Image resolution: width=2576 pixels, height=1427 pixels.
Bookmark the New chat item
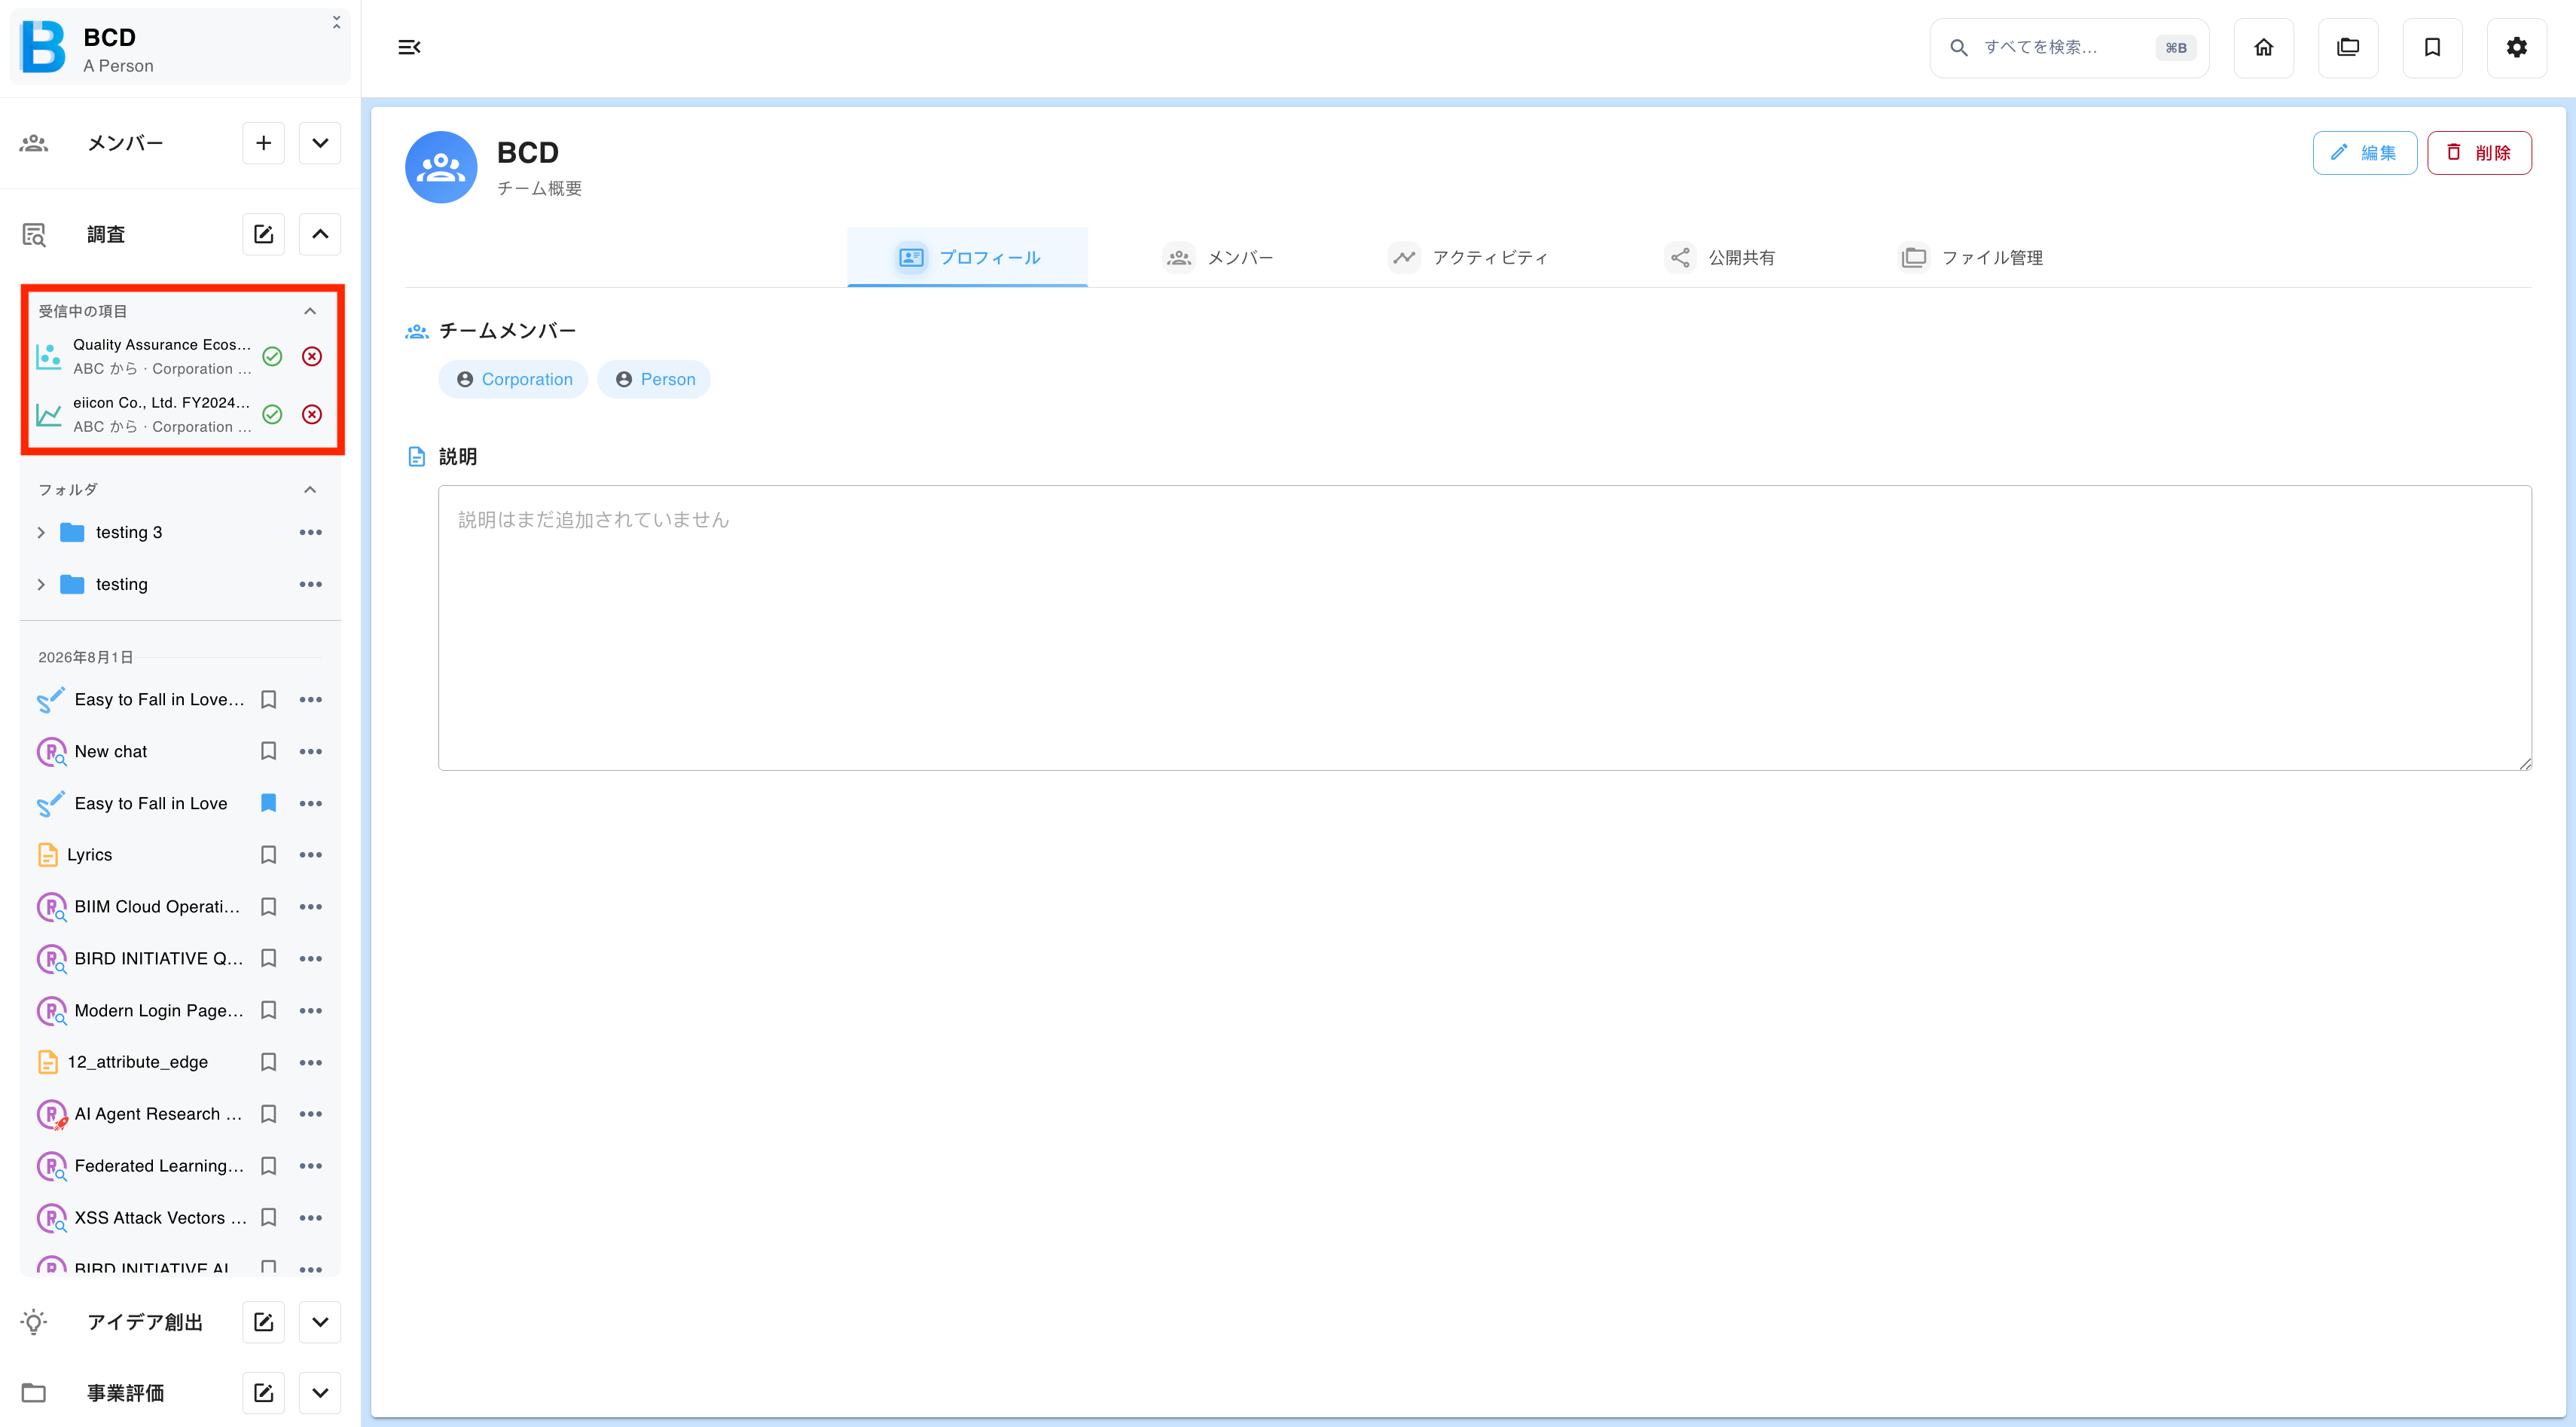[x=268, y=751]
